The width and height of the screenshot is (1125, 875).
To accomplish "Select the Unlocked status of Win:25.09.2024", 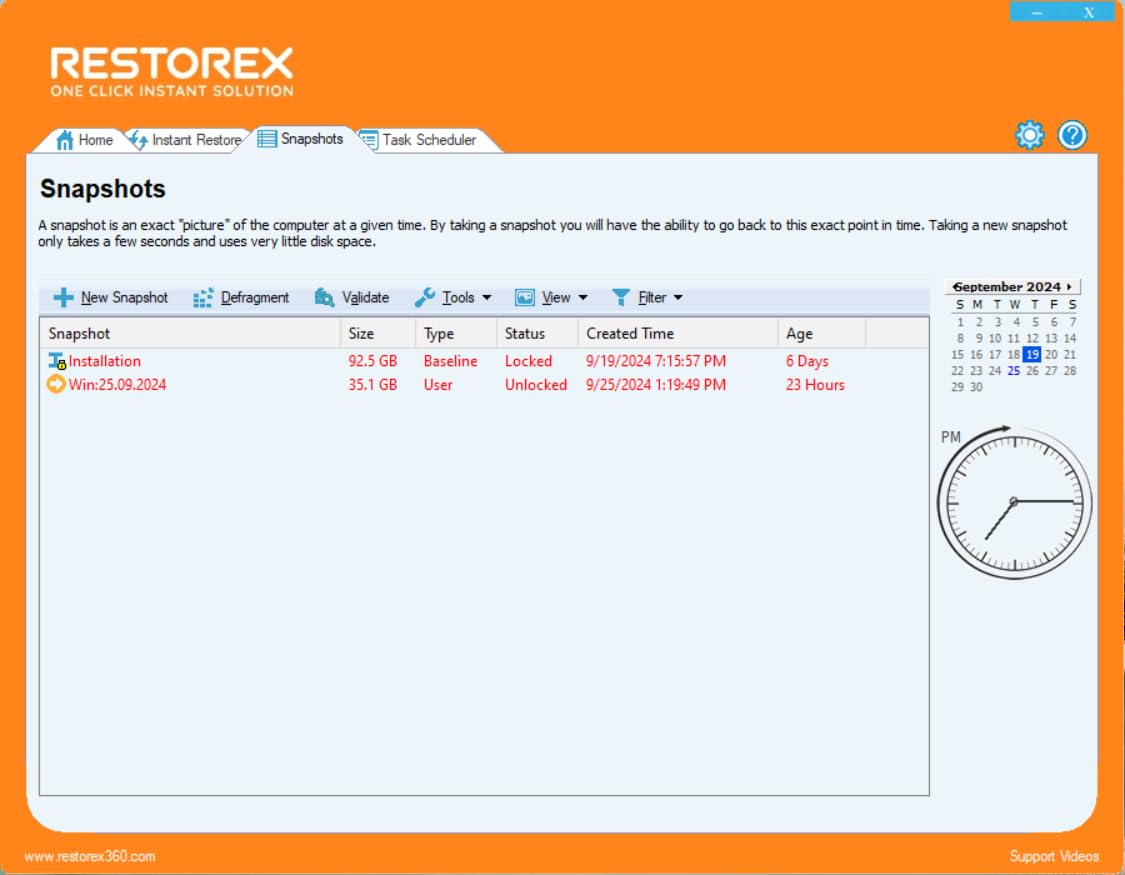I will 536,384.
